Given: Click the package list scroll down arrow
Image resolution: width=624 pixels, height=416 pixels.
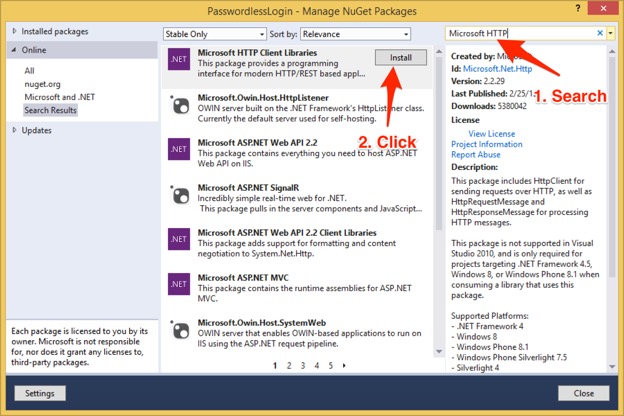Looking at the screenshot, I should click(x=439, y=352).
